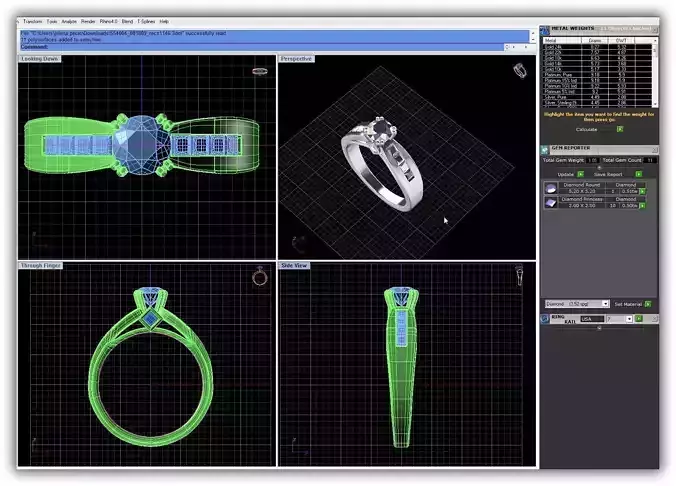This screenshot has height=486, width=676.
Task: Select the Silver, Sterling row
Action: 598,103
